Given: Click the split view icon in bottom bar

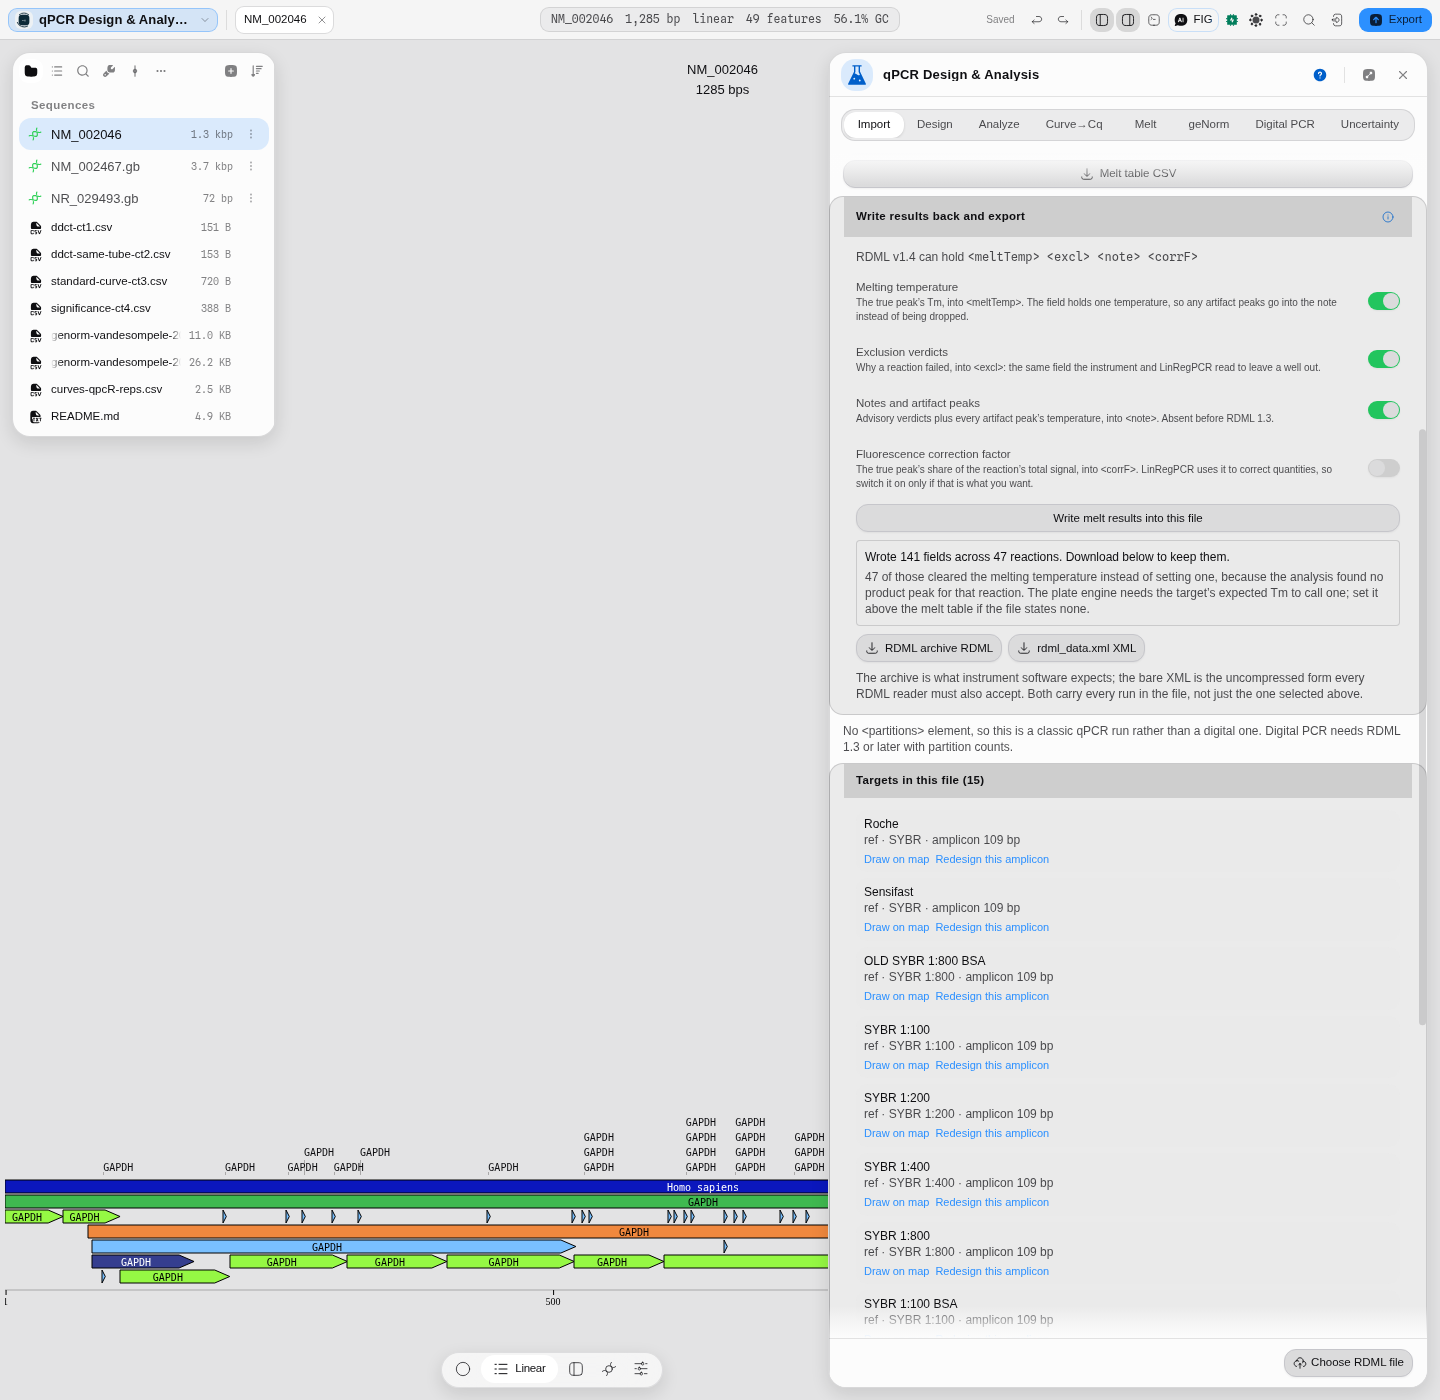Looking at the screenshot, I should (576, 1369).
